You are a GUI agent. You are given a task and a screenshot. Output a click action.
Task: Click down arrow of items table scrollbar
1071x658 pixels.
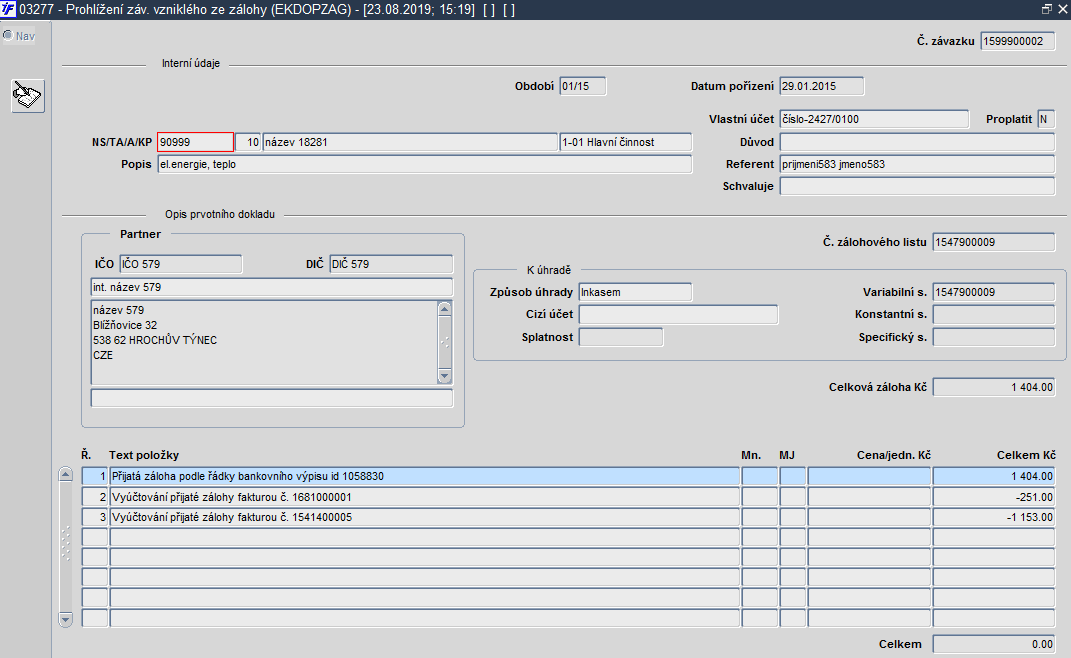[66, 620]
